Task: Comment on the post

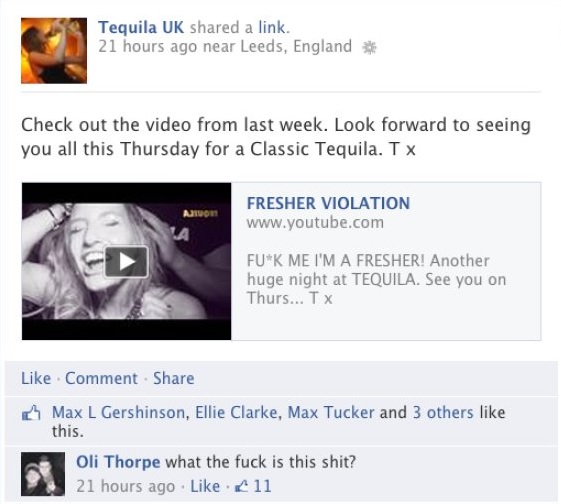Action: click(x=101, y=378)
